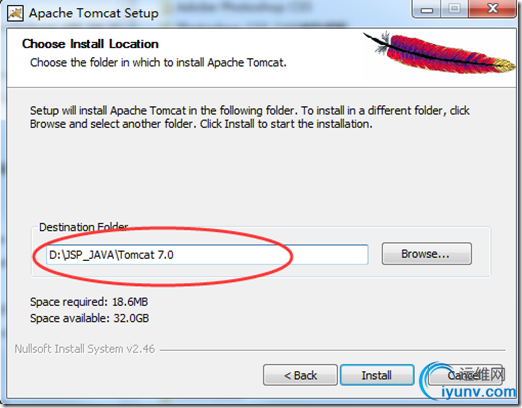The width and height of the screenshot is (522, 408).
Task: Click the Choose Install Location heading
Action: coord(90,44)
